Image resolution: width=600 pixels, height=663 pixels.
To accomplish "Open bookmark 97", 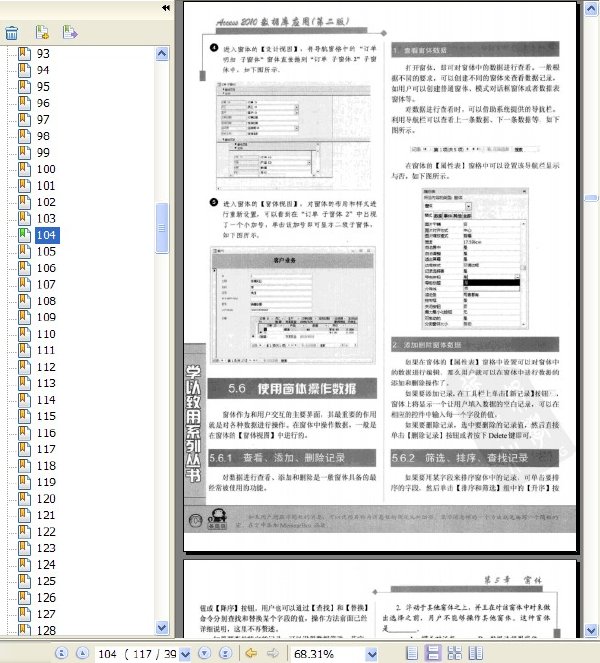I will (x=43, y=120).
